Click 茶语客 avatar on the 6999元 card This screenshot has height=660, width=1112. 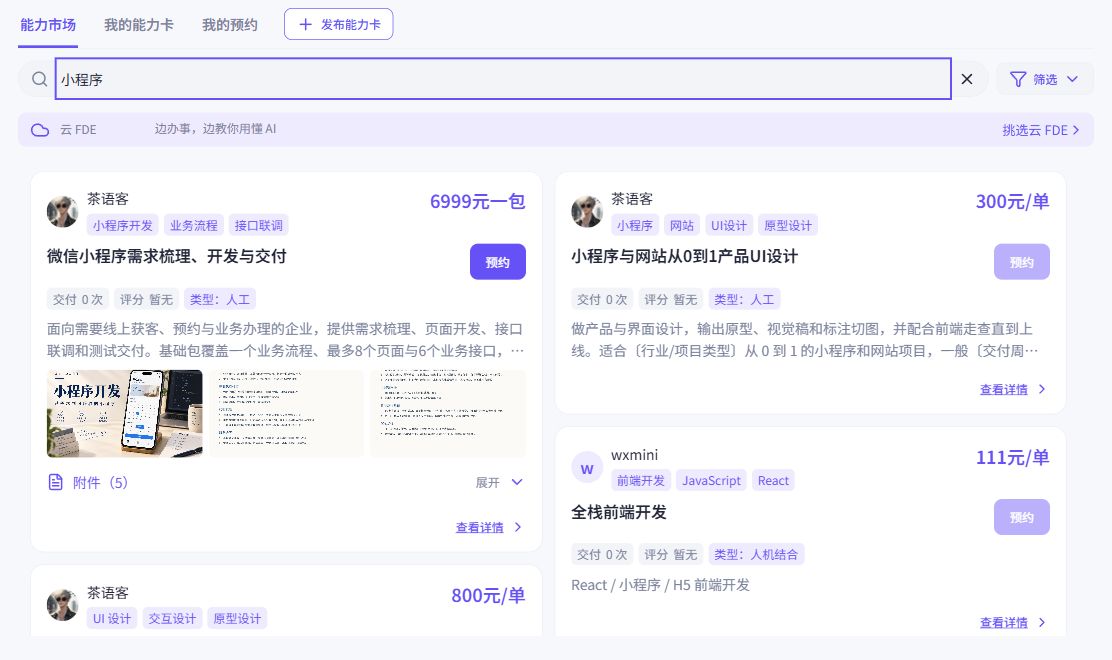62,211
